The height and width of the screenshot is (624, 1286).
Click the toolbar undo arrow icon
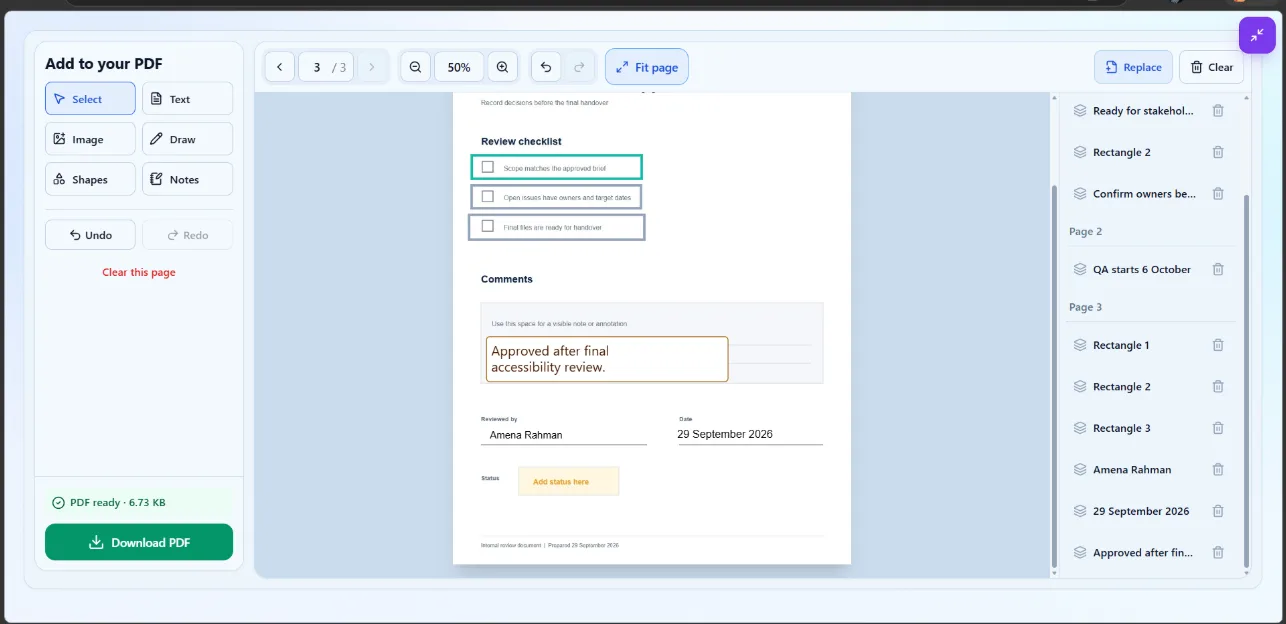pyautogui.click(x=546, y=67)
